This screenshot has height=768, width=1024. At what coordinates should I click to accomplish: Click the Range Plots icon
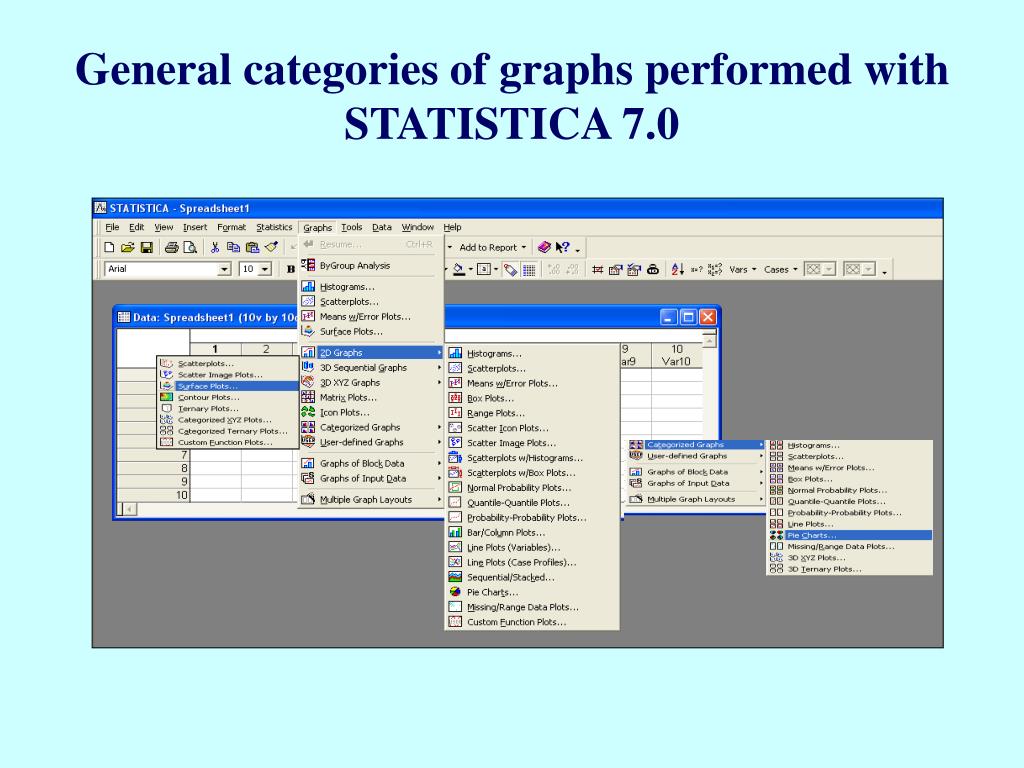(455, 413)
